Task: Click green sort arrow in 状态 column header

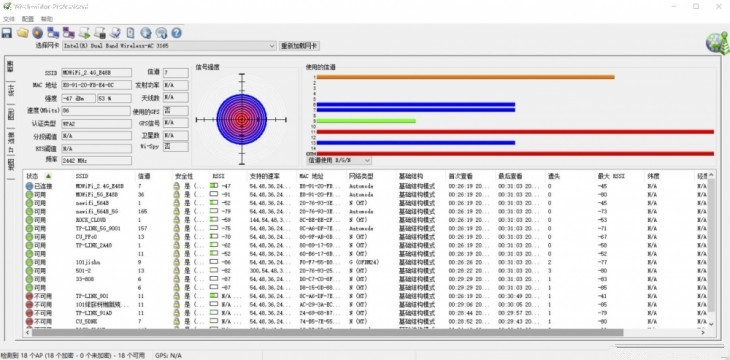Action: point(48,177)
